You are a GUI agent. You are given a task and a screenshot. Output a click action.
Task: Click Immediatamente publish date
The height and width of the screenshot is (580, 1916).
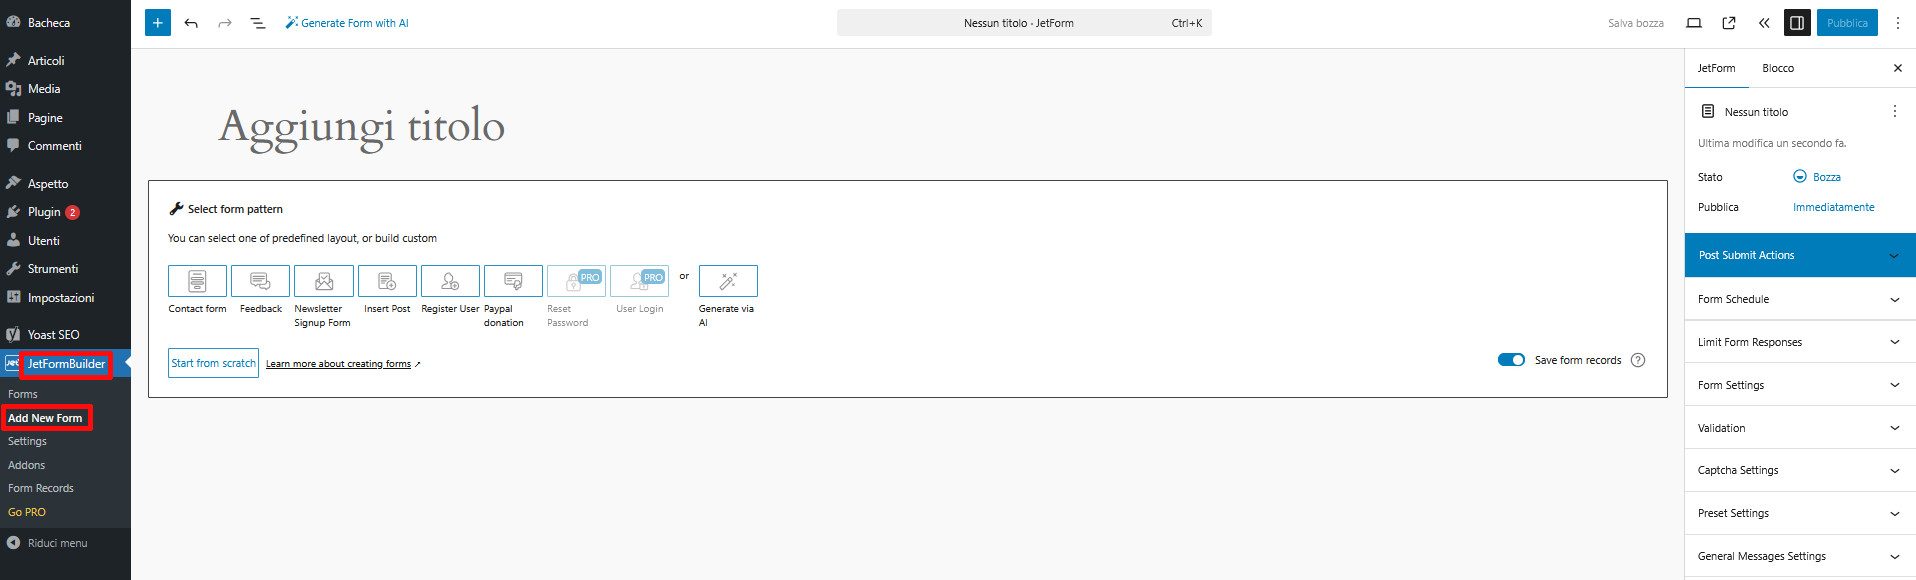pyautogui.click(x=1834, y=207)
